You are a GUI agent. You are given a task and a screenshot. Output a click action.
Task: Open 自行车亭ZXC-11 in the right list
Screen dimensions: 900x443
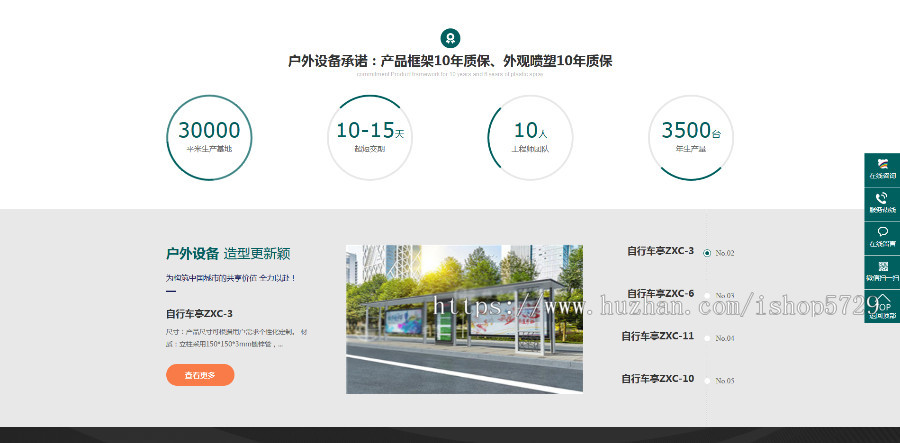tap(657, 336)
